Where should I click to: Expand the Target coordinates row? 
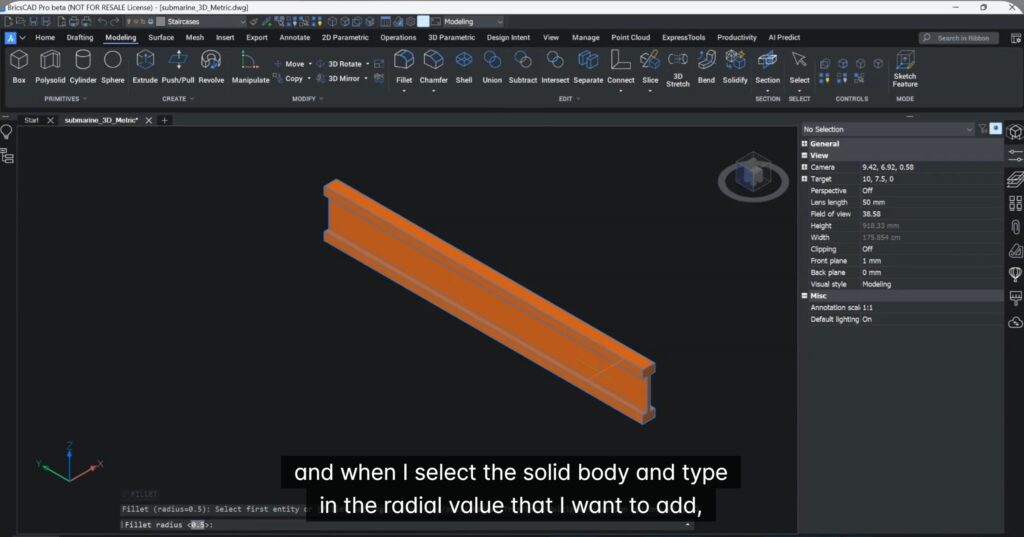805,179
